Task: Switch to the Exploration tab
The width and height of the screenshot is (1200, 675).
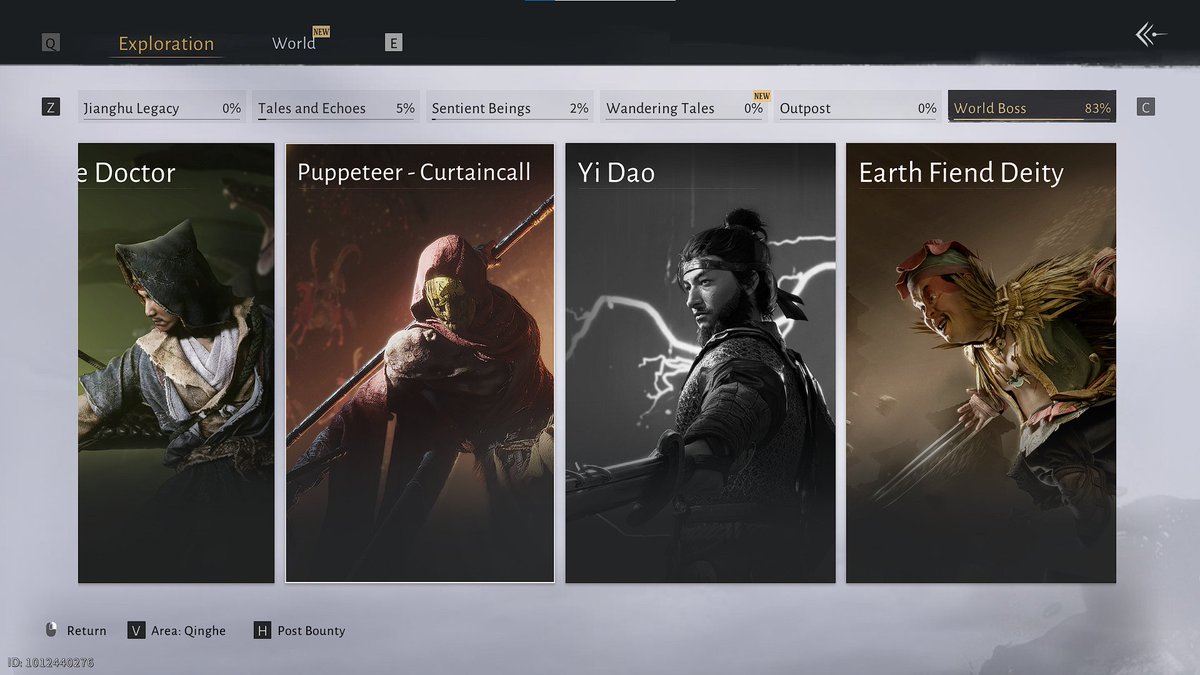Action: click(x=166, y=44)
